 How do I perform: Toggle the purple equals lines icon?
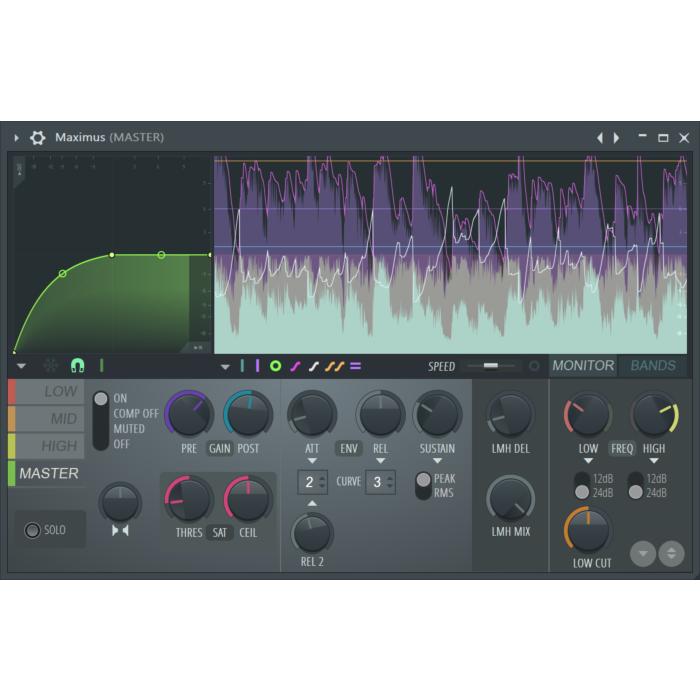point(355,366)
